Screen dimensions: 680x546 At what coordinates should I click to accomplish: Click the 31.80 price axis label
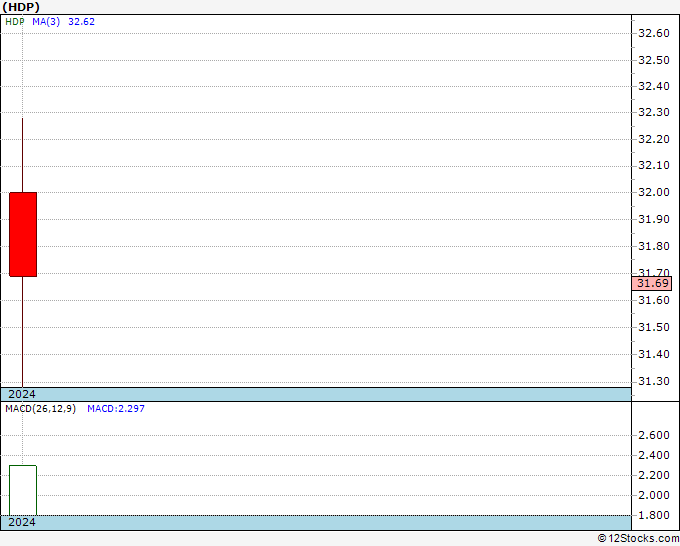click(654, 246)
